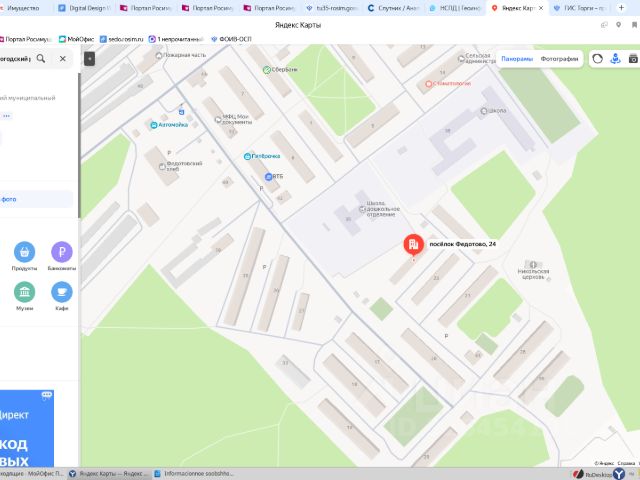Viewport: 640px width, 480px height.
Task: Click the side panel vertical scrollbar
Action: pos(79,146)
